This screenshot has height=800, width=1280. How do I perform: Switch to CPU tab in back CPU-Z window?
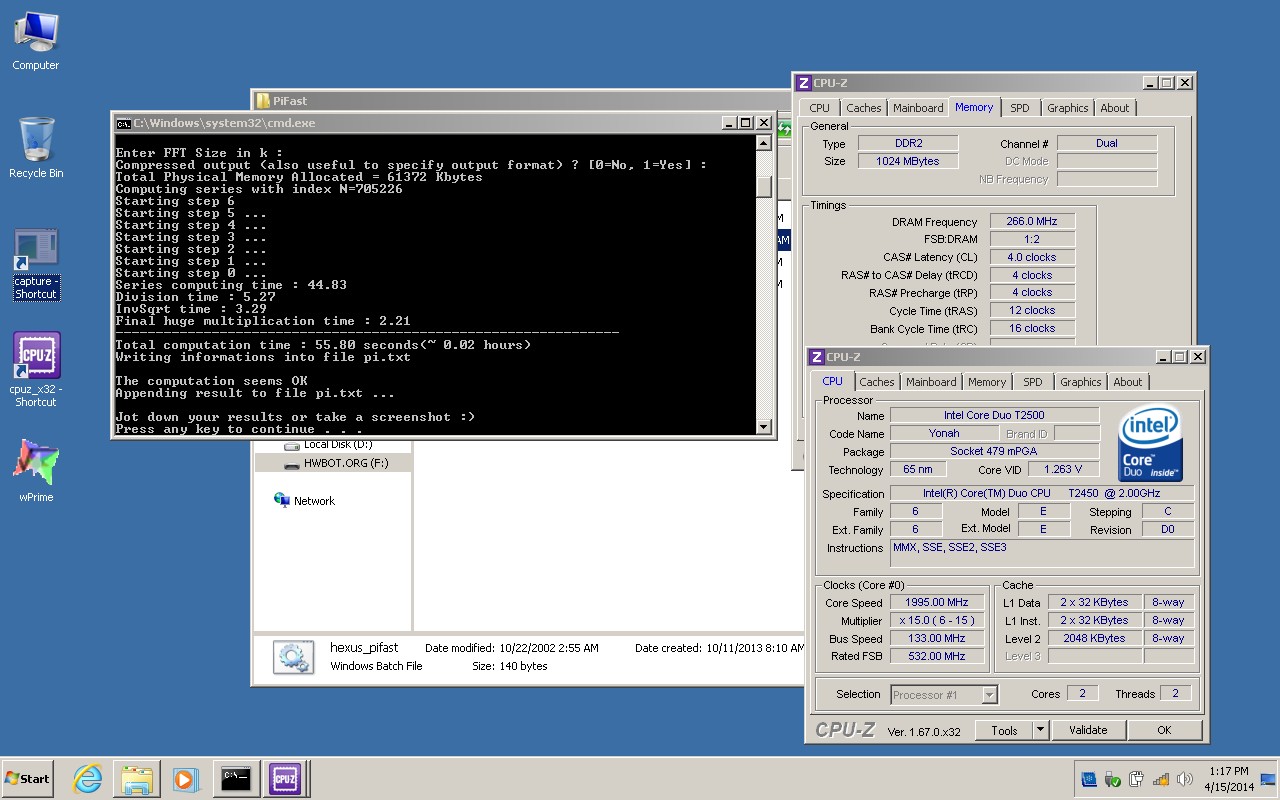click(x=819, y=108)
